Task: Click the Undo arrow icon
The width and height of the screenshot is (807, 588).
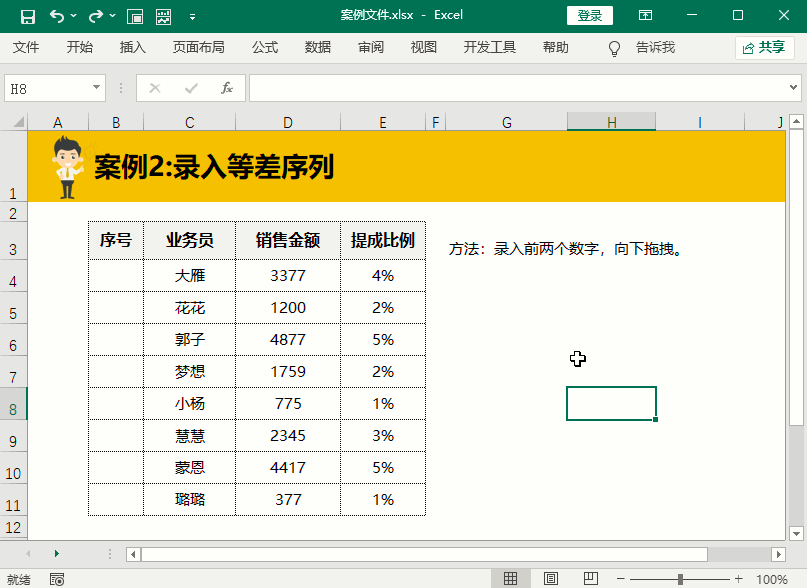Action: 56,16
